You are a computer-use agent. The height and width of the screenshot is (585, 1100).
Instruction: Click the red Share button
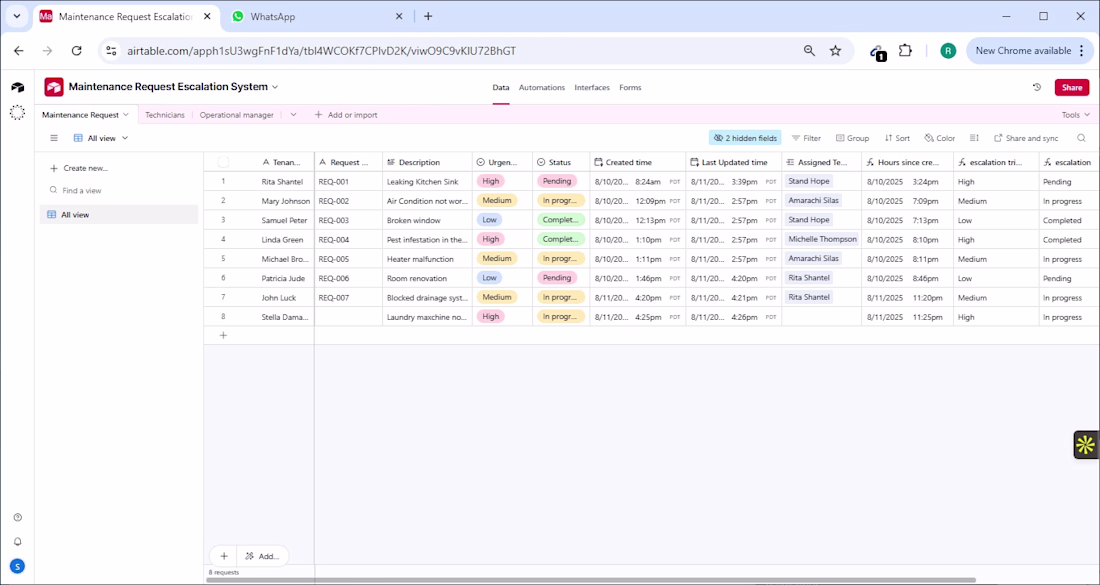click(x=1071, y=87)
